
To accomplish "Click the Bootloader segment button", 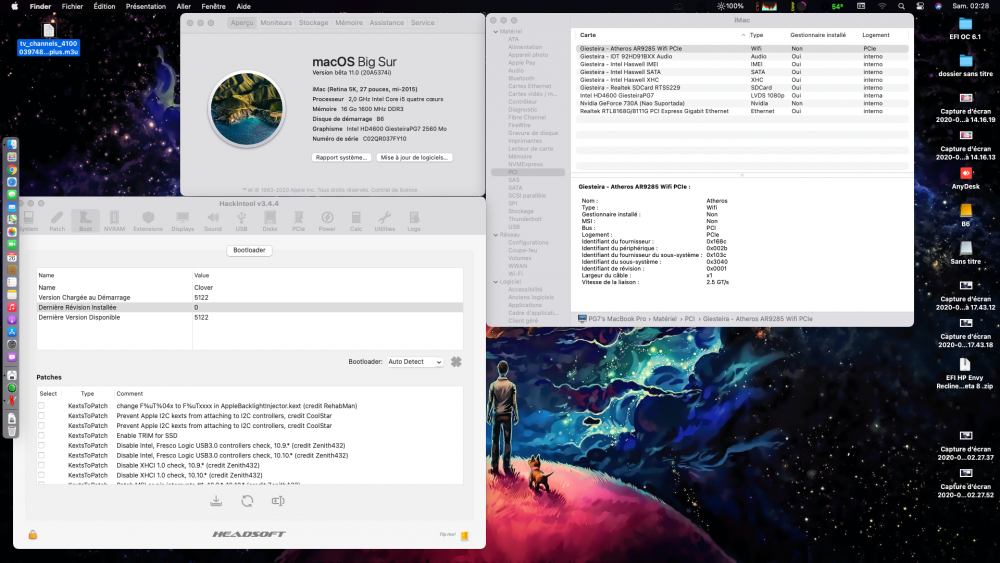I will tap(249, 250).
